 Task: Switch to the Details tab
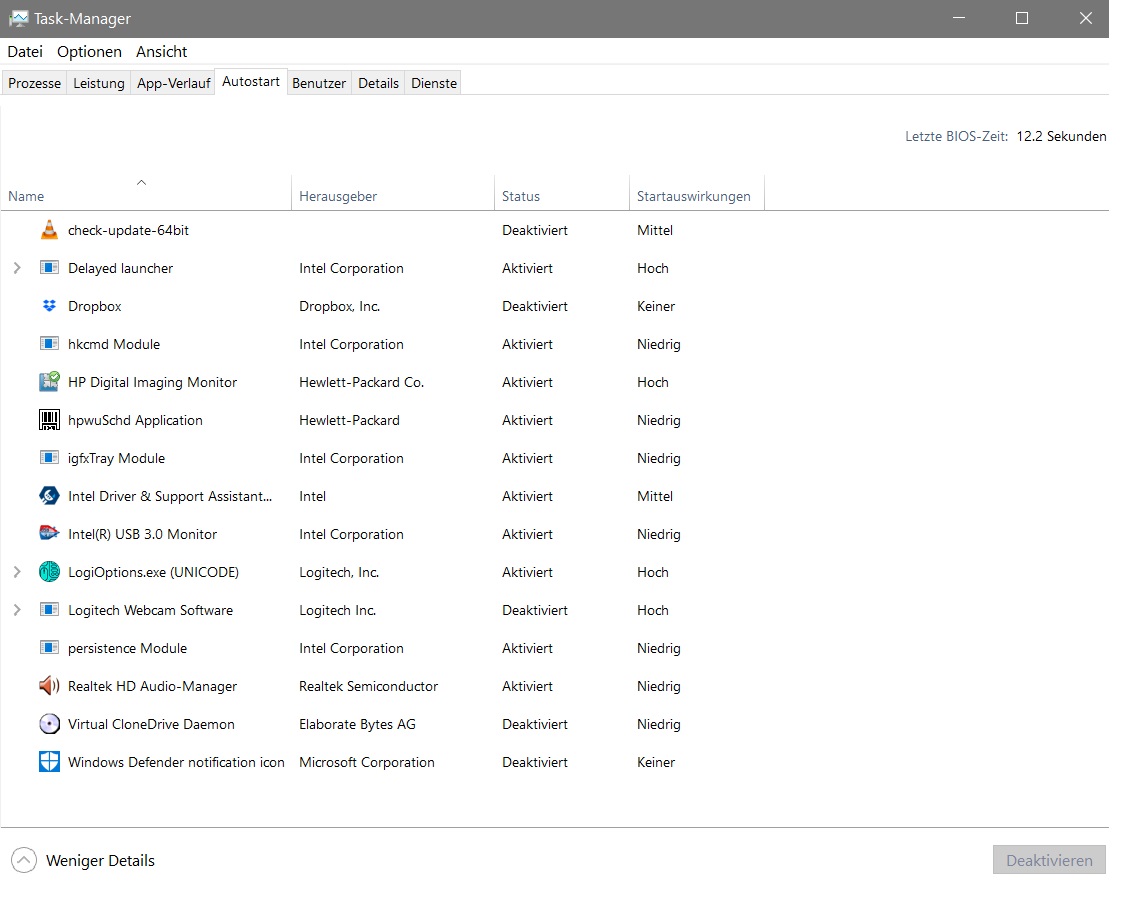(378, 83)
